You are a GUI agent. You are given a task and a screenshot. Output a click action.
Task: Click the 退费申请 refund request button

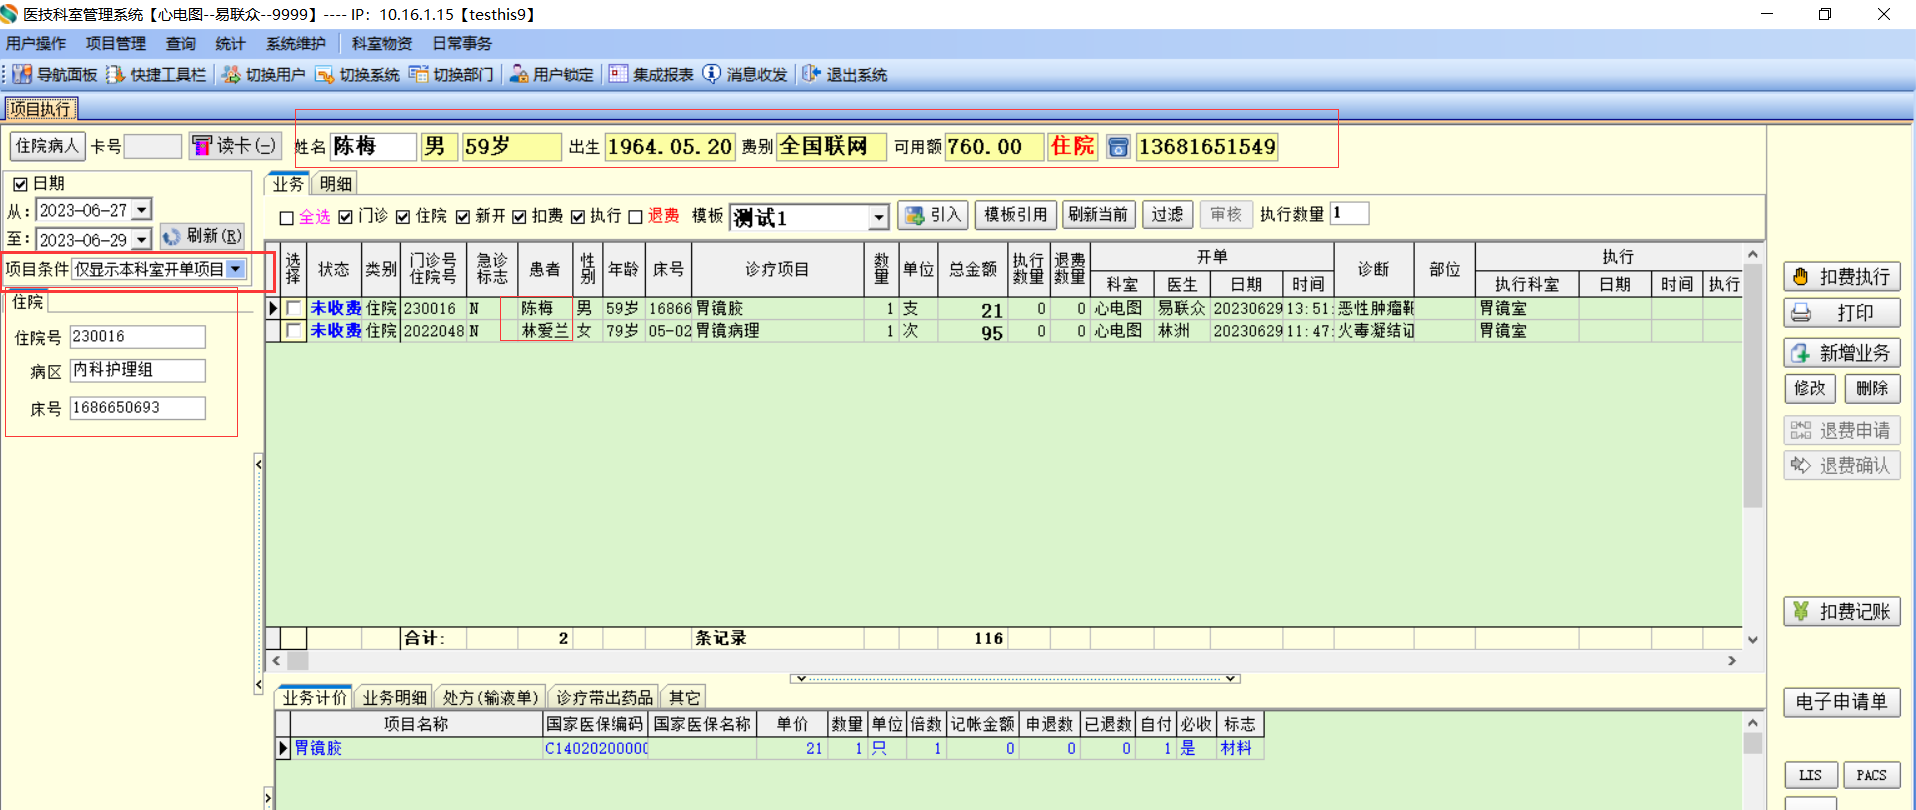tap(1842, 431)
